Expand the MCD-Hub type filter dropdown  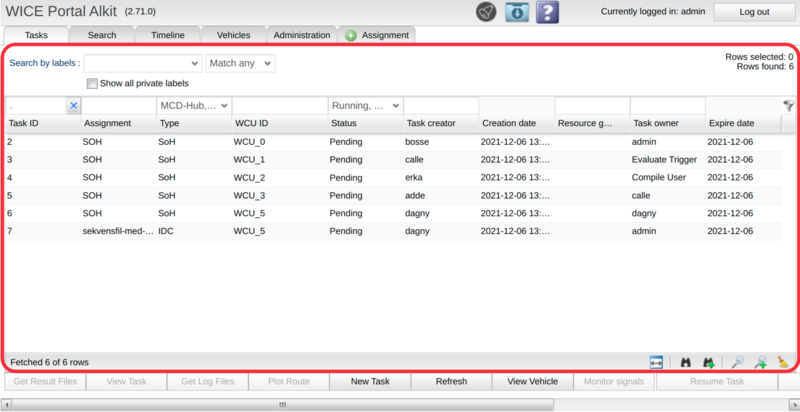[195, 106]
